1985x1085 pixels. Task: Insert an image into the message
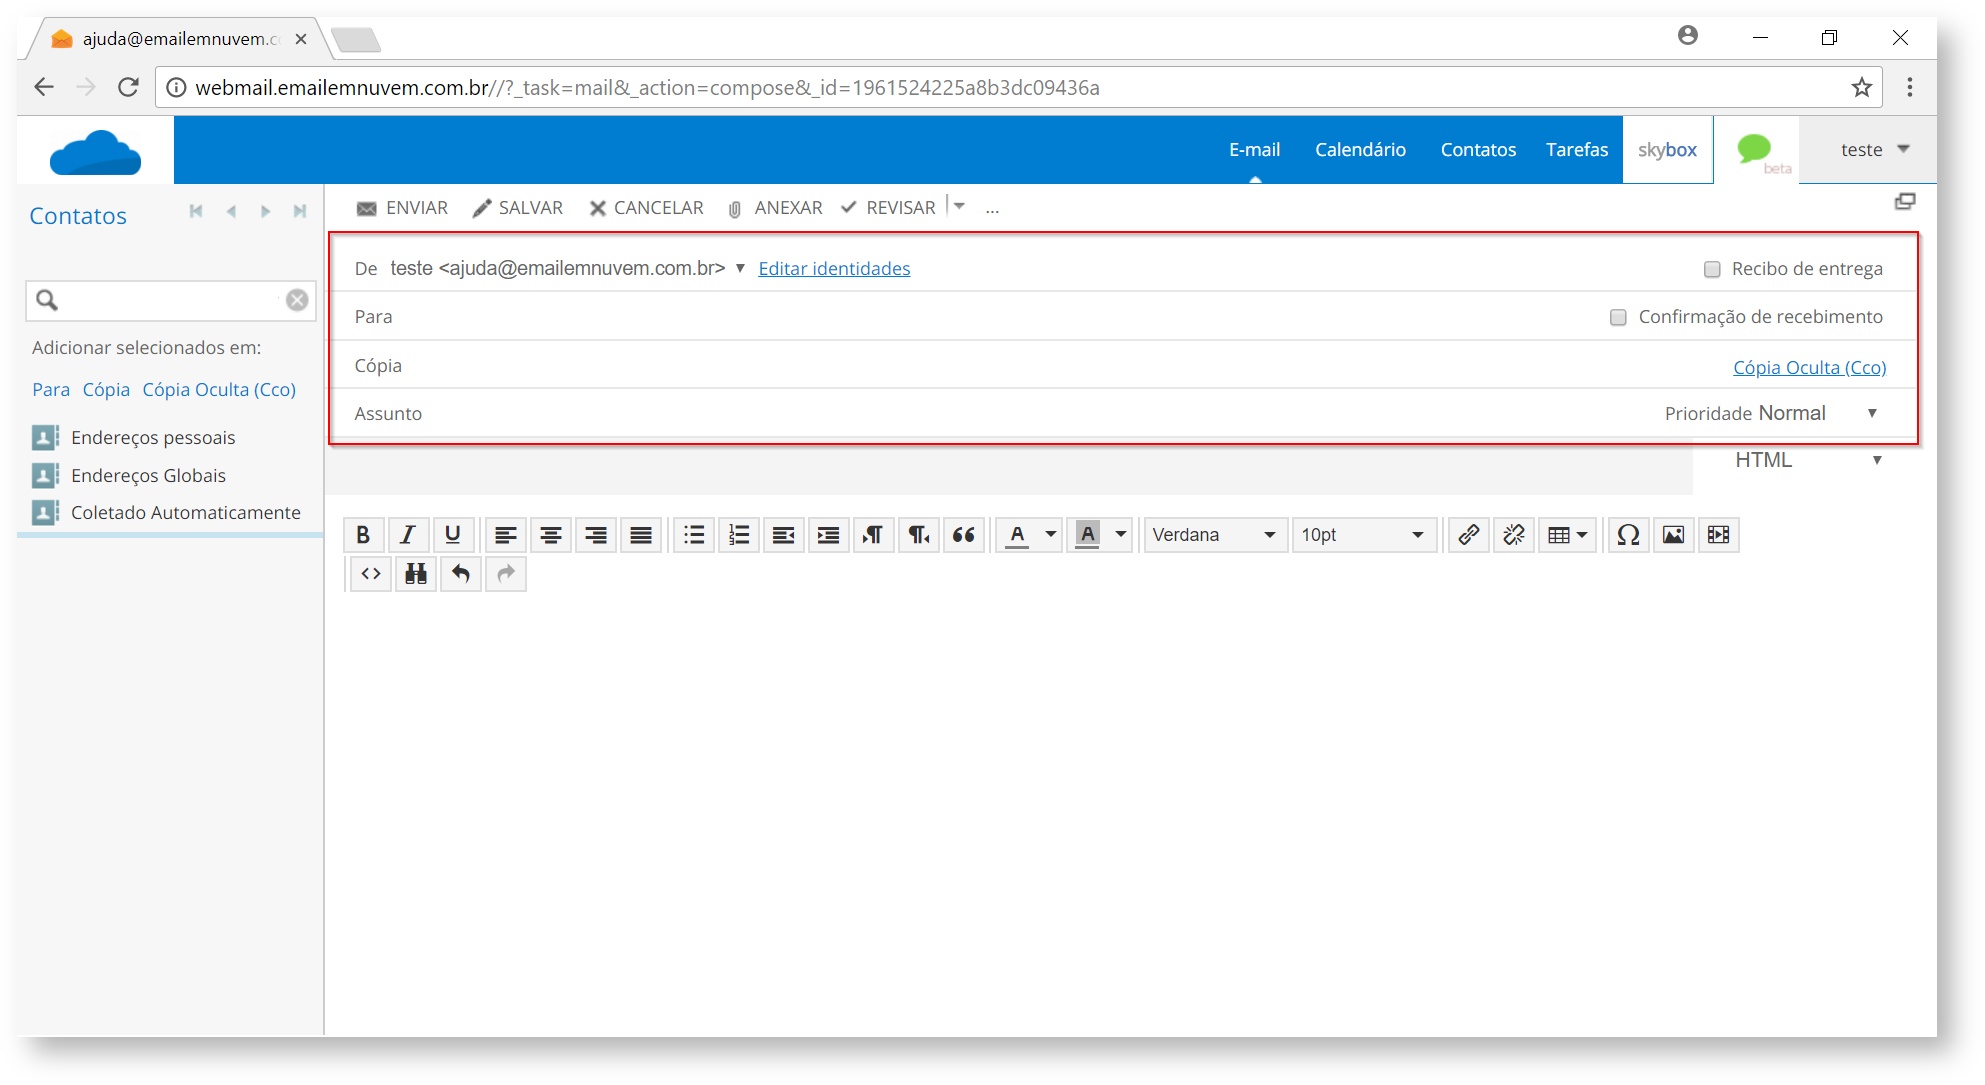(x=1673, y=535)
